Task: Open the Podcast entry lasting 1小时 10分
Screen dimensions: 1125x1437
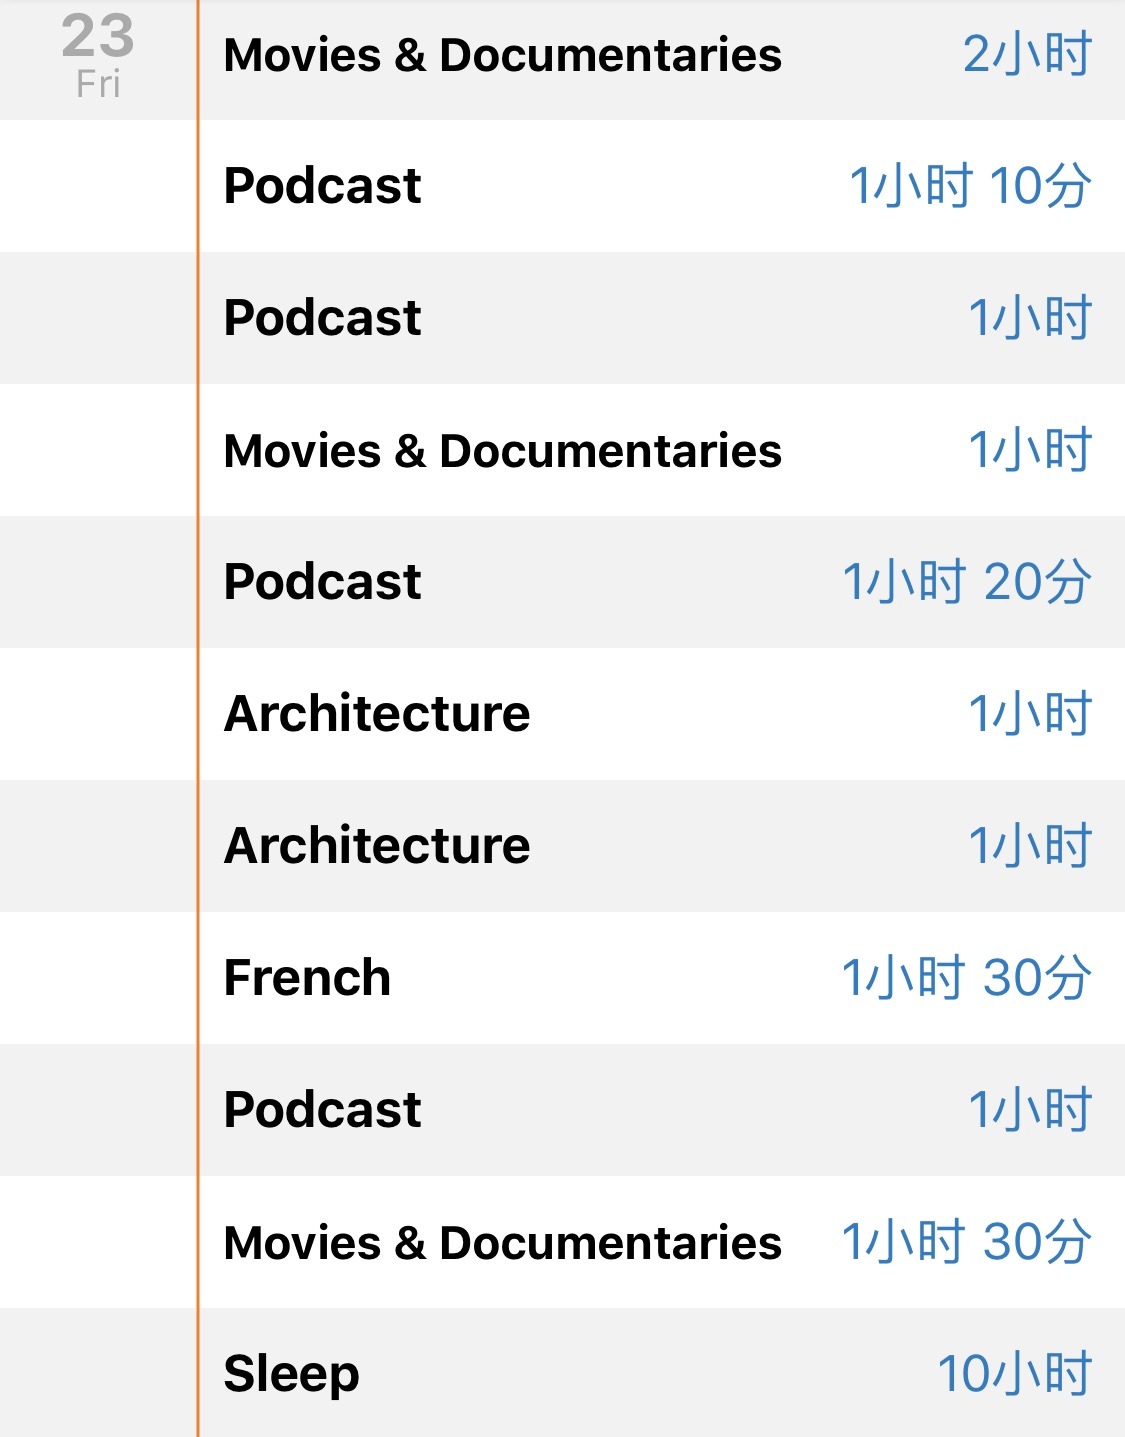Action: [661, 186]
